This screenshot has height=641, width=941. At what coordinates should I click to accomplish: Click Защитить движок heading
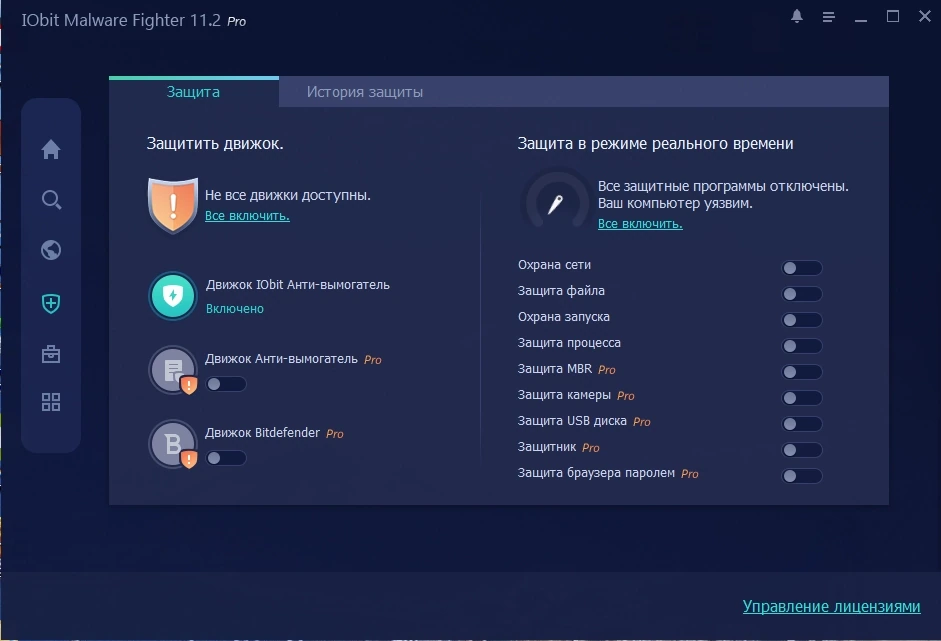[x=215, y=144]
